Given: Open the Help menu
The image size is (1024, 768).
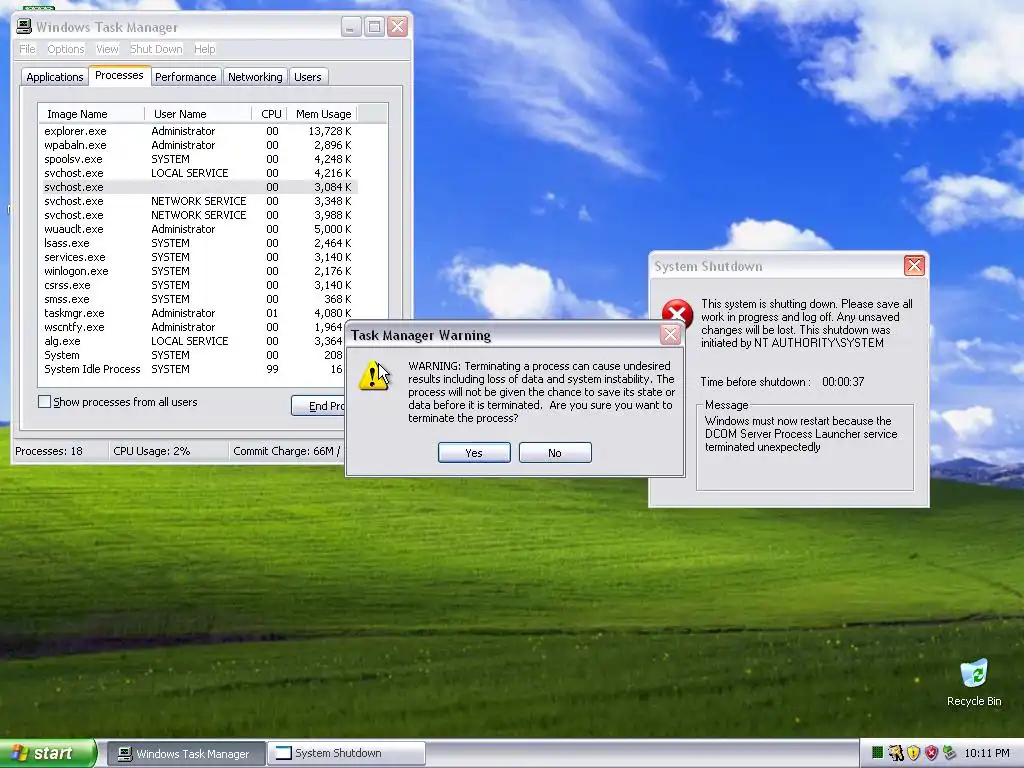Looking at the screenshot, I should [x=204, y=49].
